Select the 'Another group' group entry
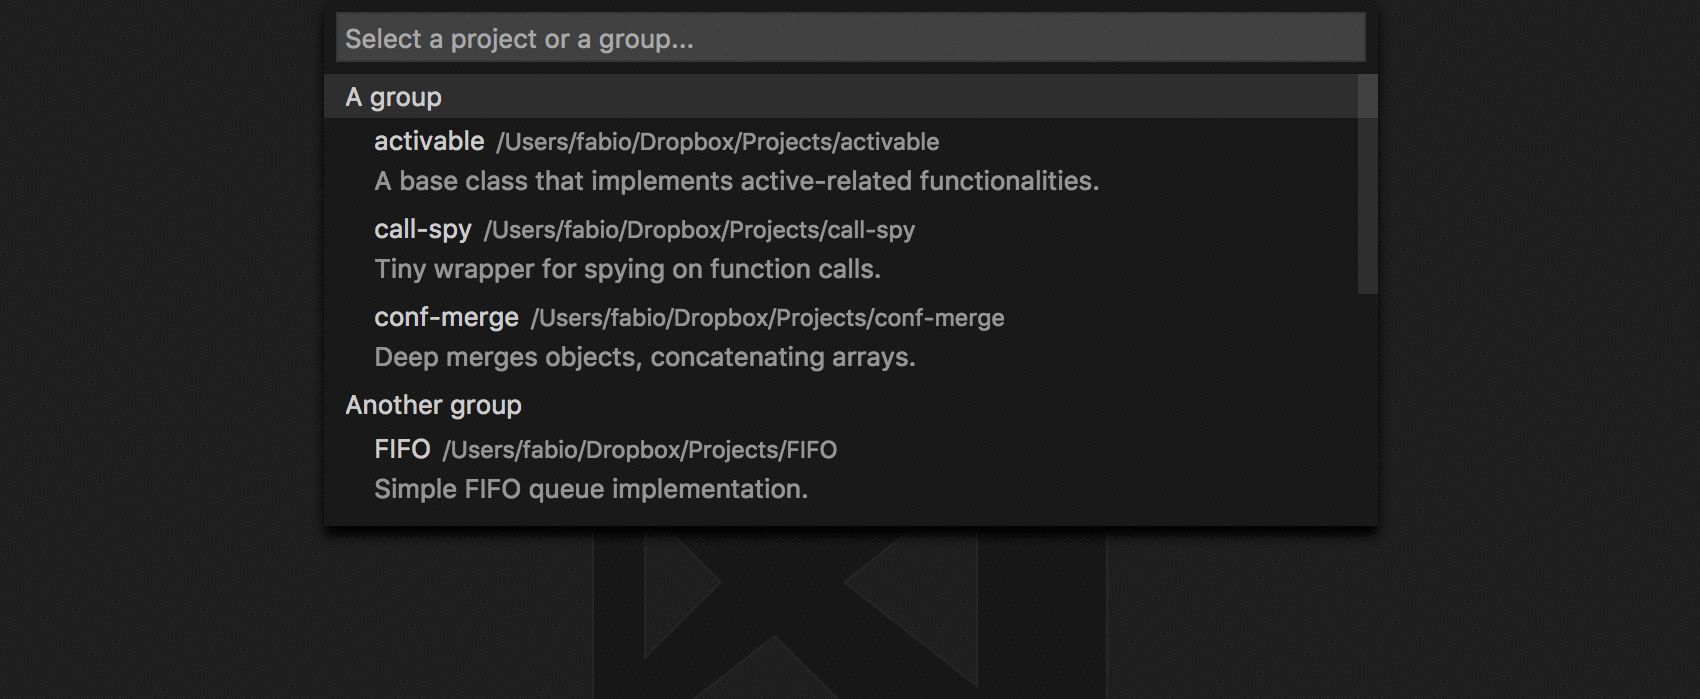 click(x=840, y=405)
